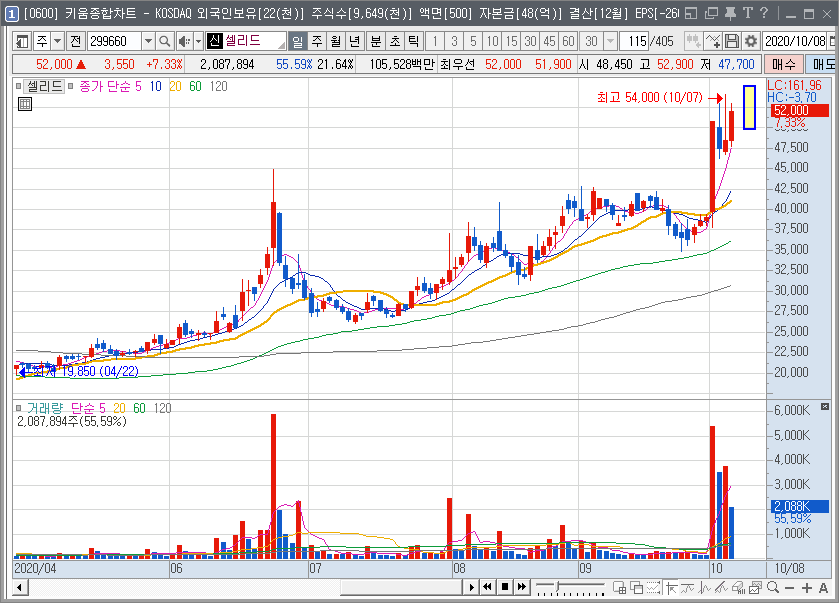The width and height of the screenshot is (839, 603).
Task: Click the T font icon in title bar
Action: point(748,13)
